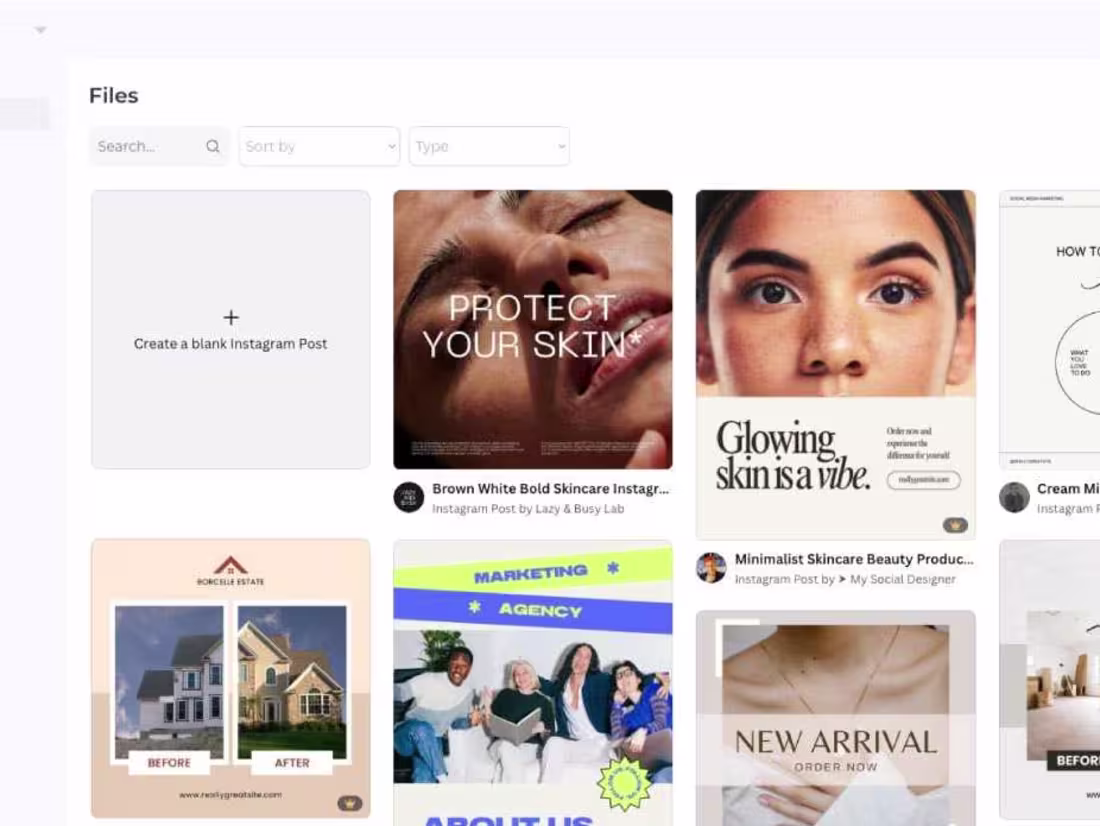This screenshot has height=826, width=1100.
Task: Open the Minimalist Skincare Beauty Product link
Action: pyautogui.click(x=852, y=559)
